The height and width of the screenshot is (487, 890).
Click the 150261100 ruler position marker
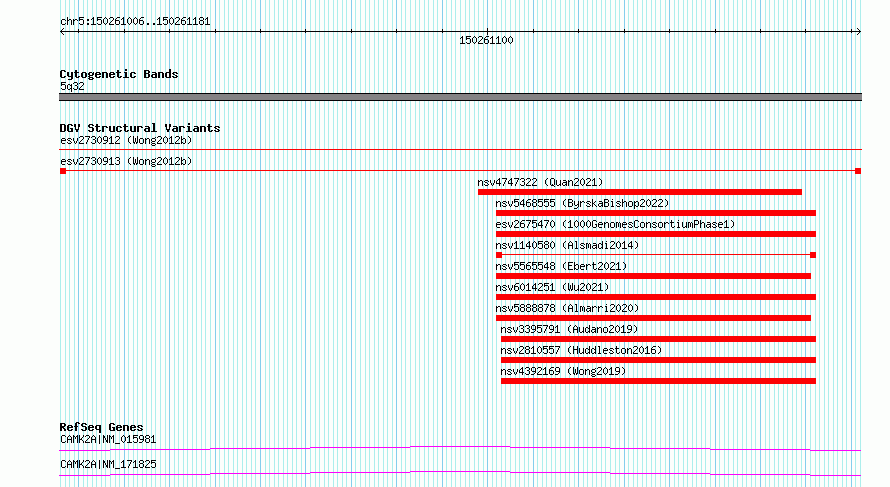click(486, 40)
